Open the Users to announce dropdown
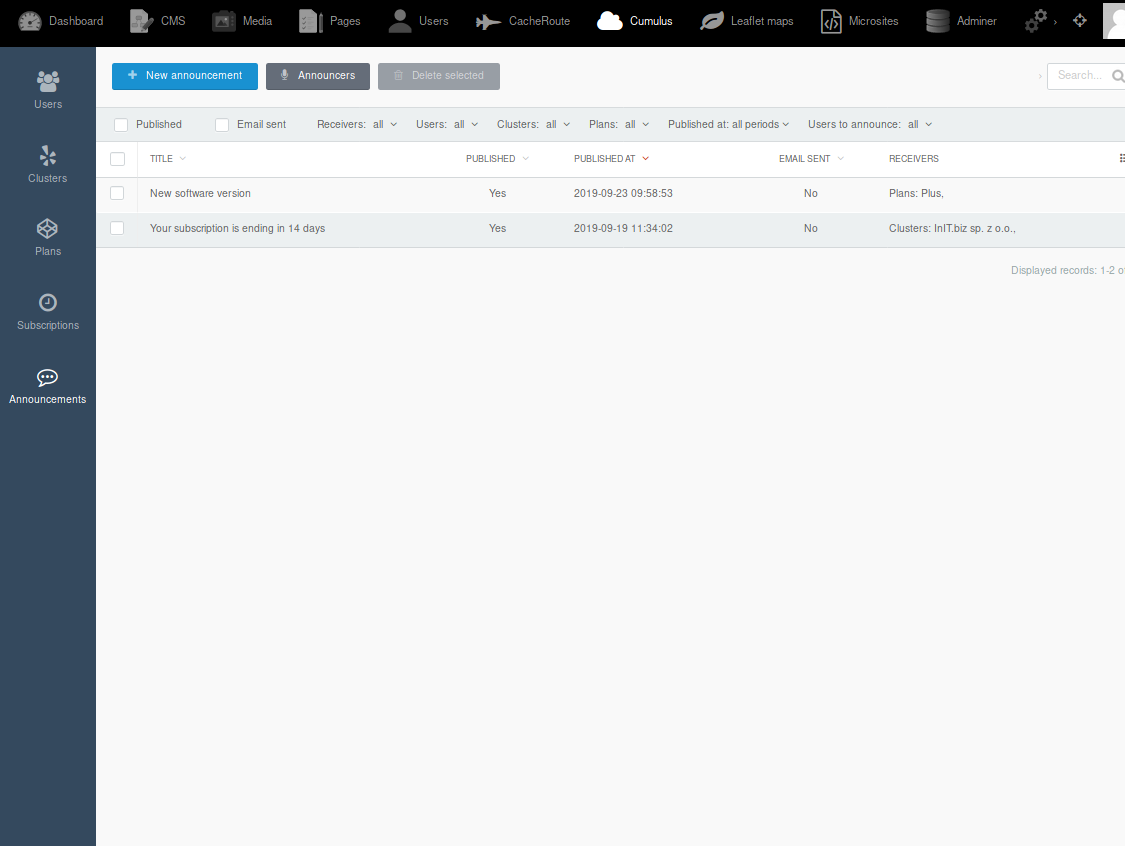 (870, 124)
